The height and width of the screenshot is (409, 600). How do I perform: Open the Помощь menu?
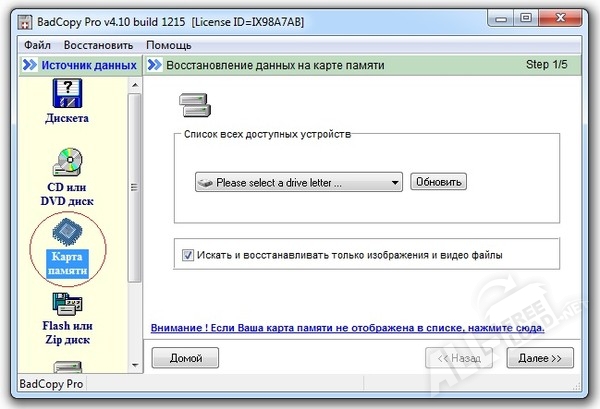pyautogui.click(x=168, y=45)
